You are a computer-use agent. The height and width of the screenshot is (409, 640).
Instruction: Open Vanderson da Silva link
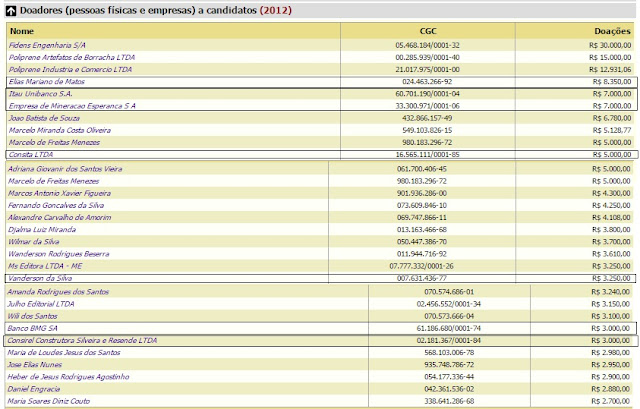(40, 278)
